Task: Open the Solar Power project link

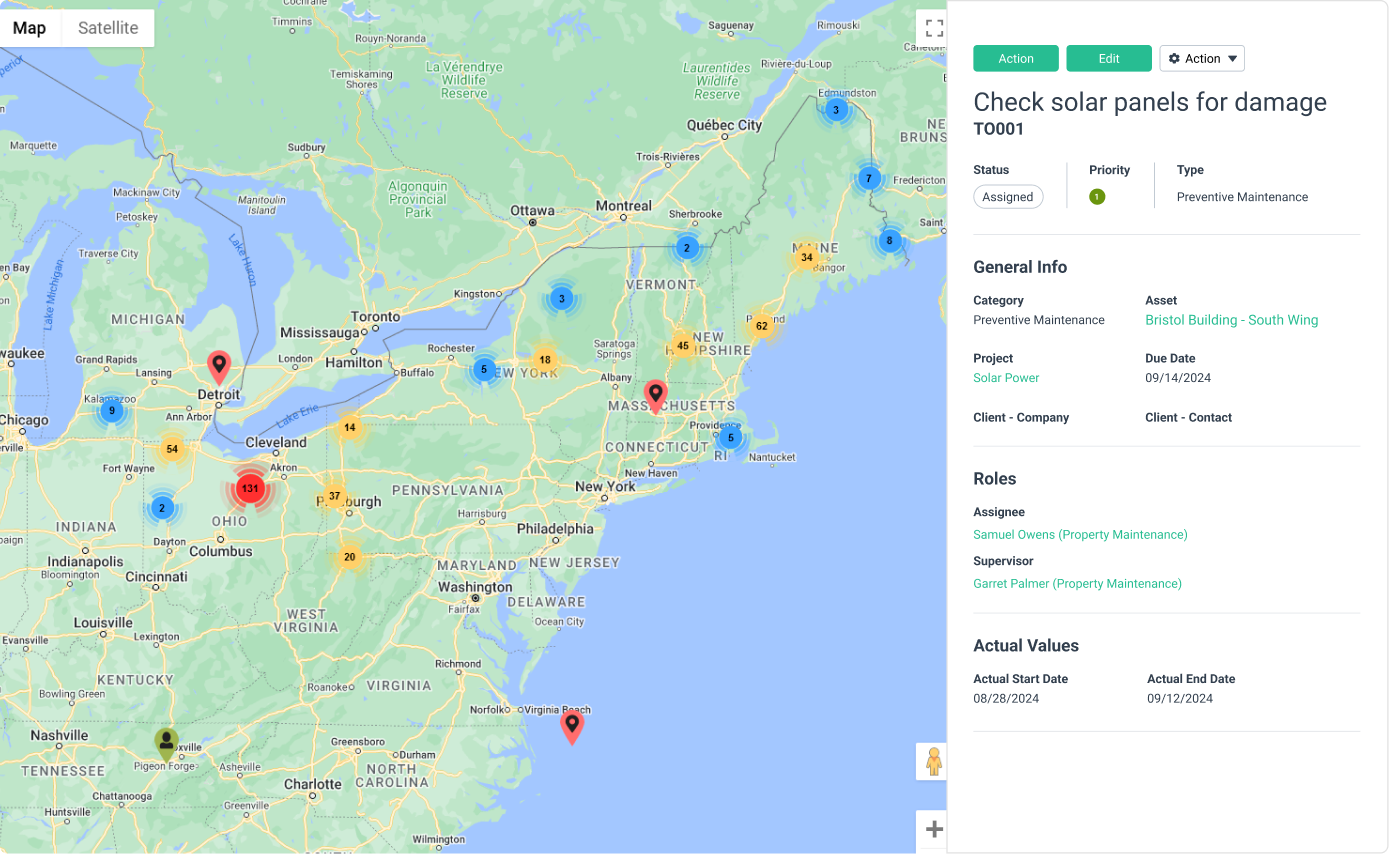Action: [1006, 378]
